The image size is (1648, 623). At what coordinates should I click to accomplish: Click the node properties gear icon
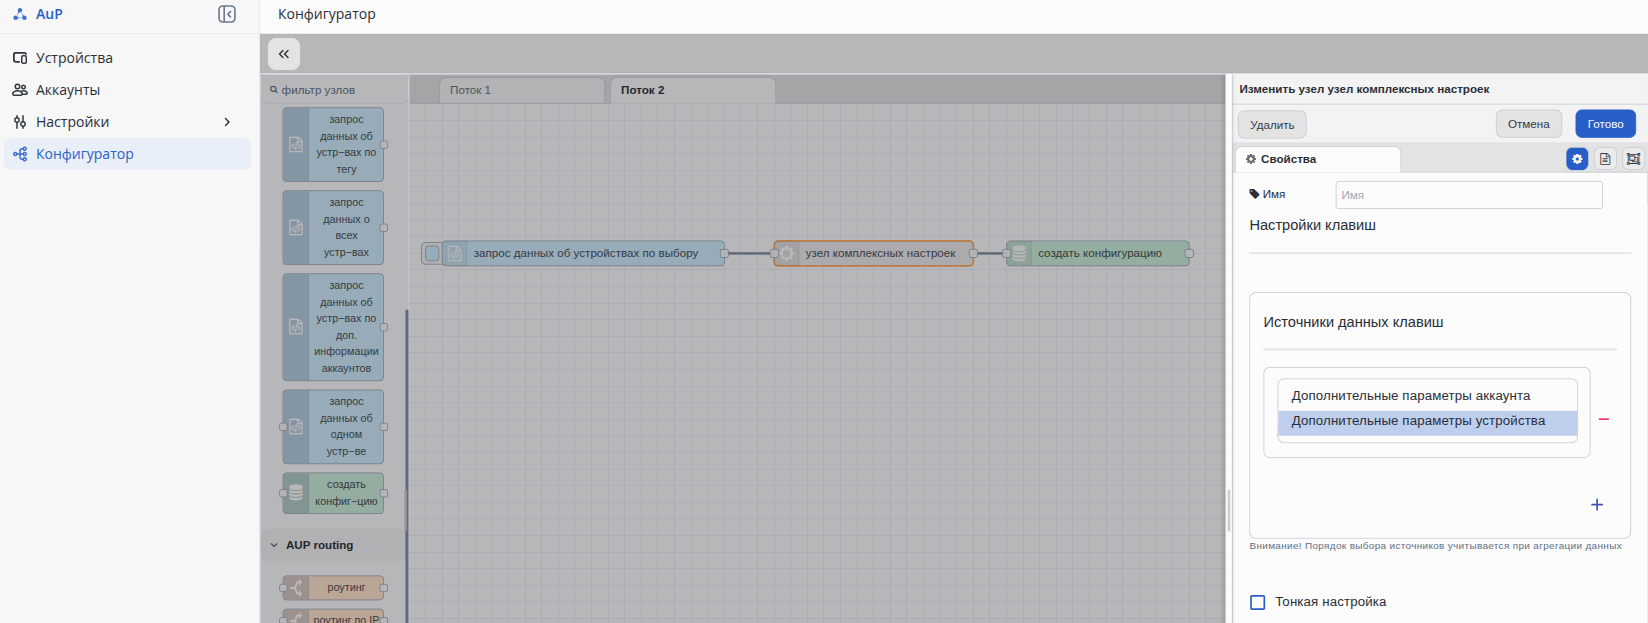(x=1577, y=159)
